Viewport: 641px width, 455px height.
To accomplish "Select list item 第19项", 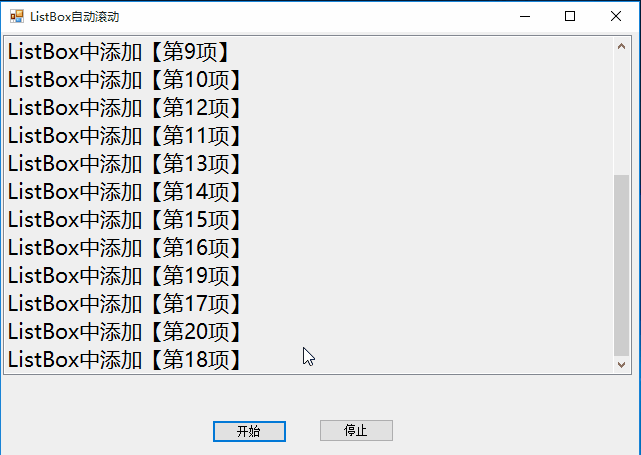I will tap(309, 276).
